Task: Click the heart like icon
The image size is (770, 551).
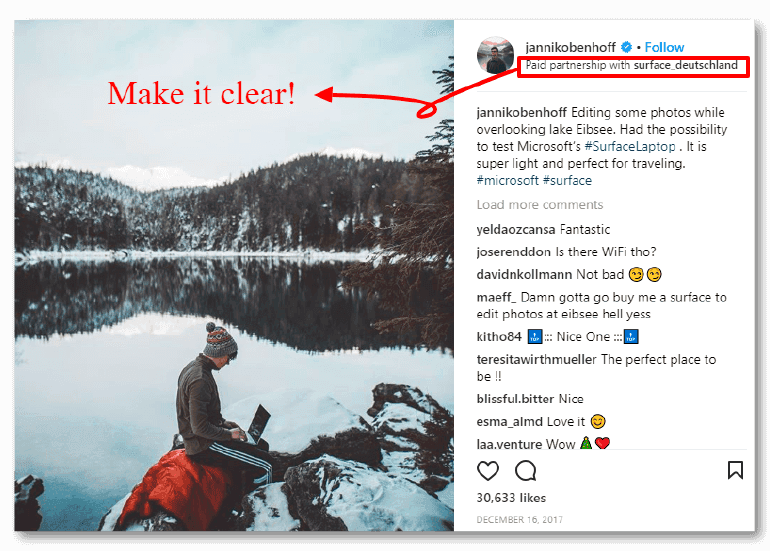Action: [x=488, y=470]
